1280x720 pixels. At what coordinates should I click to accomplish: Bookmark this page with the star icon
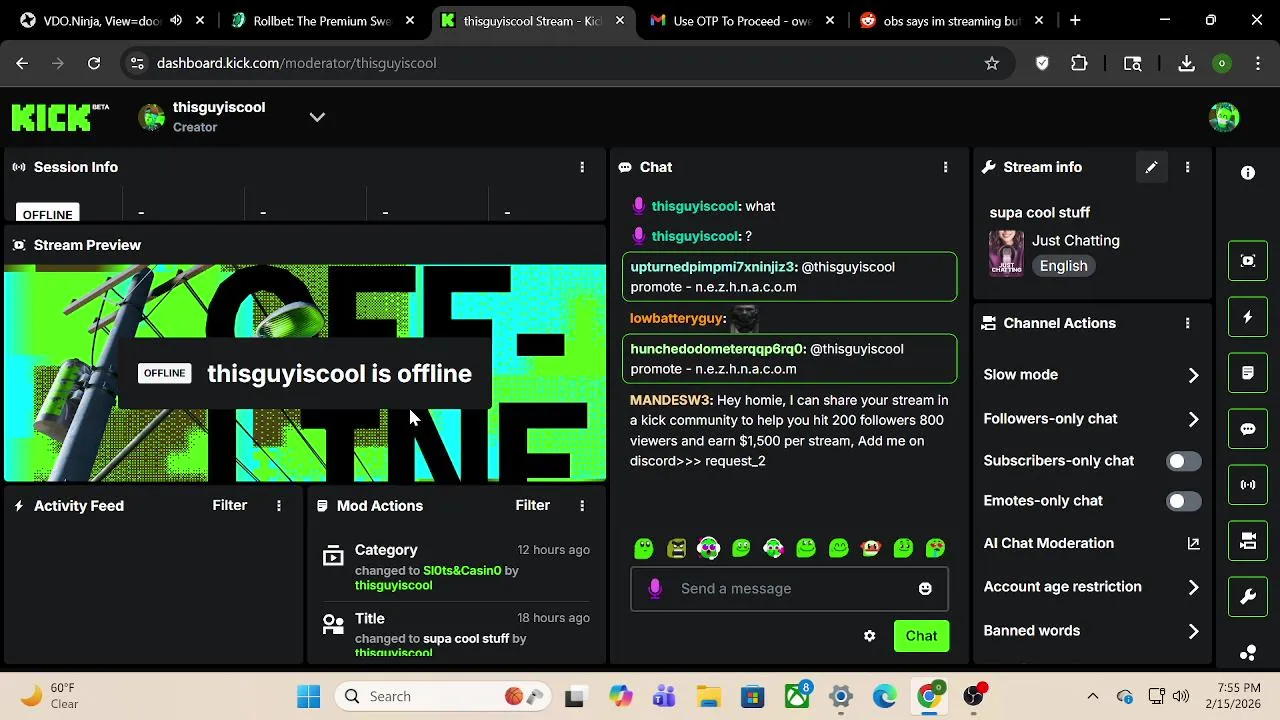point(992,63)
